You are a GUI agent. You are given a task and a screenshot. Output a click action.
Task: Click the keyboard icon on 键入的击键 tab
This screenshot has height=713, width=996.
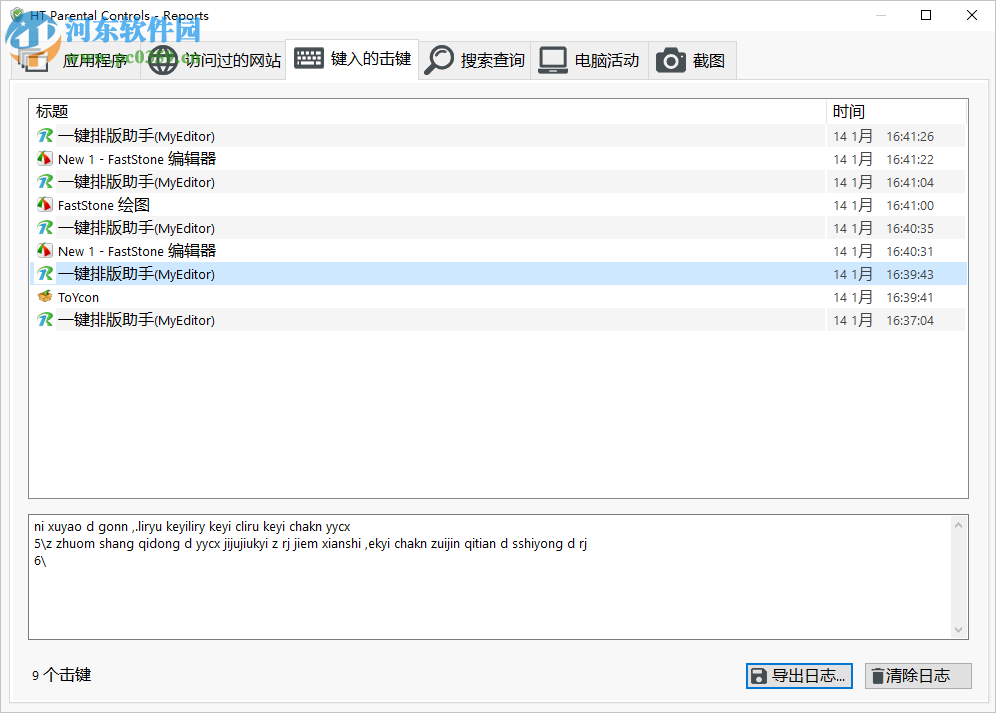(x=311, y=59)
